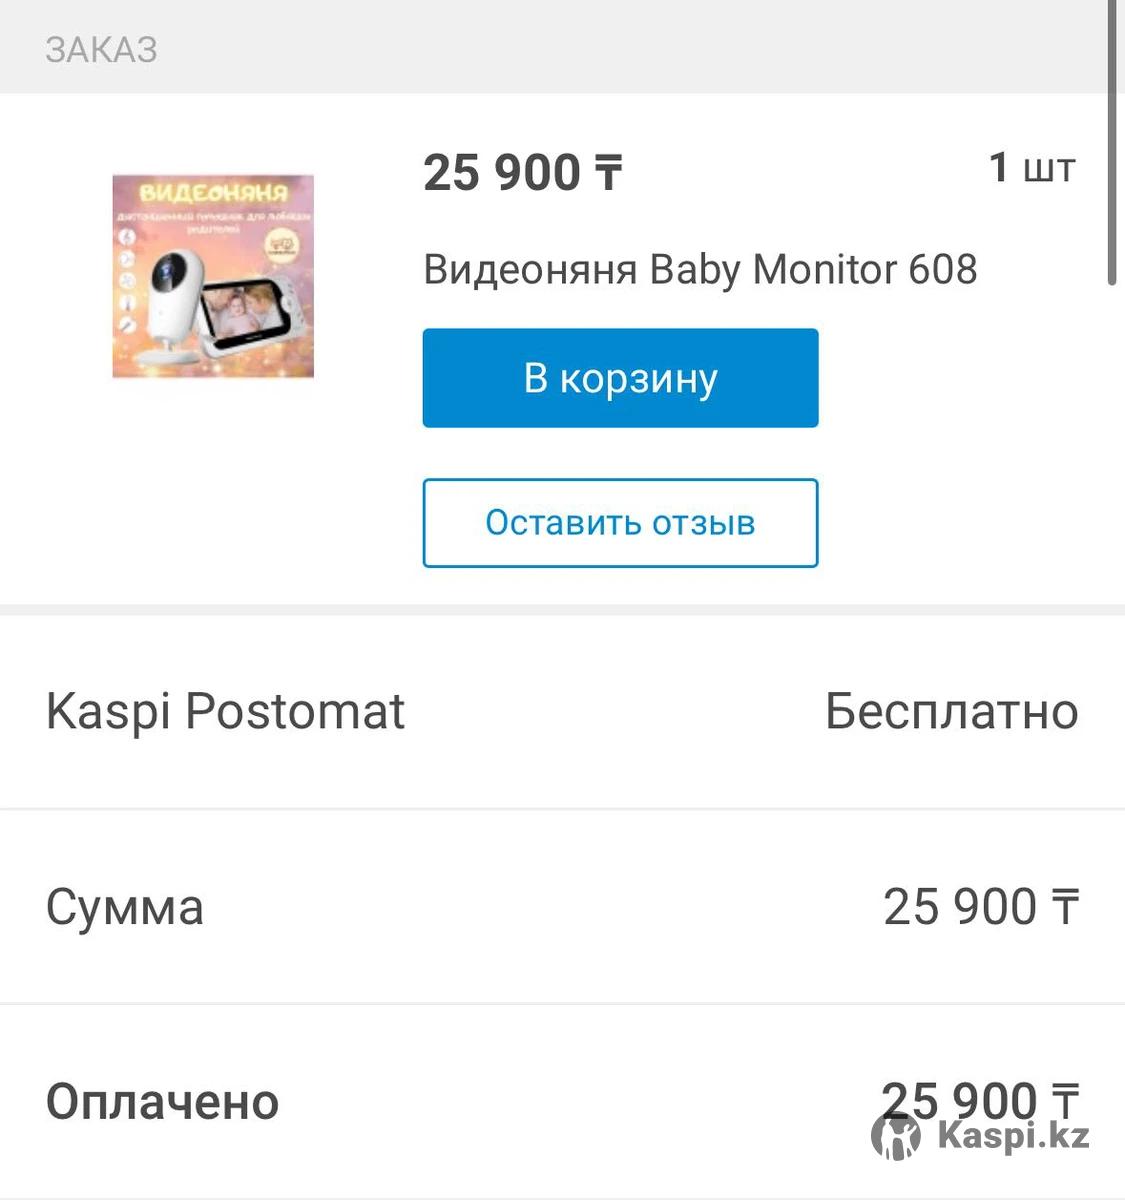Click the 1 шт quantity label
This screenshot has height=1200, width=1125.
[x=1031, y=168]
